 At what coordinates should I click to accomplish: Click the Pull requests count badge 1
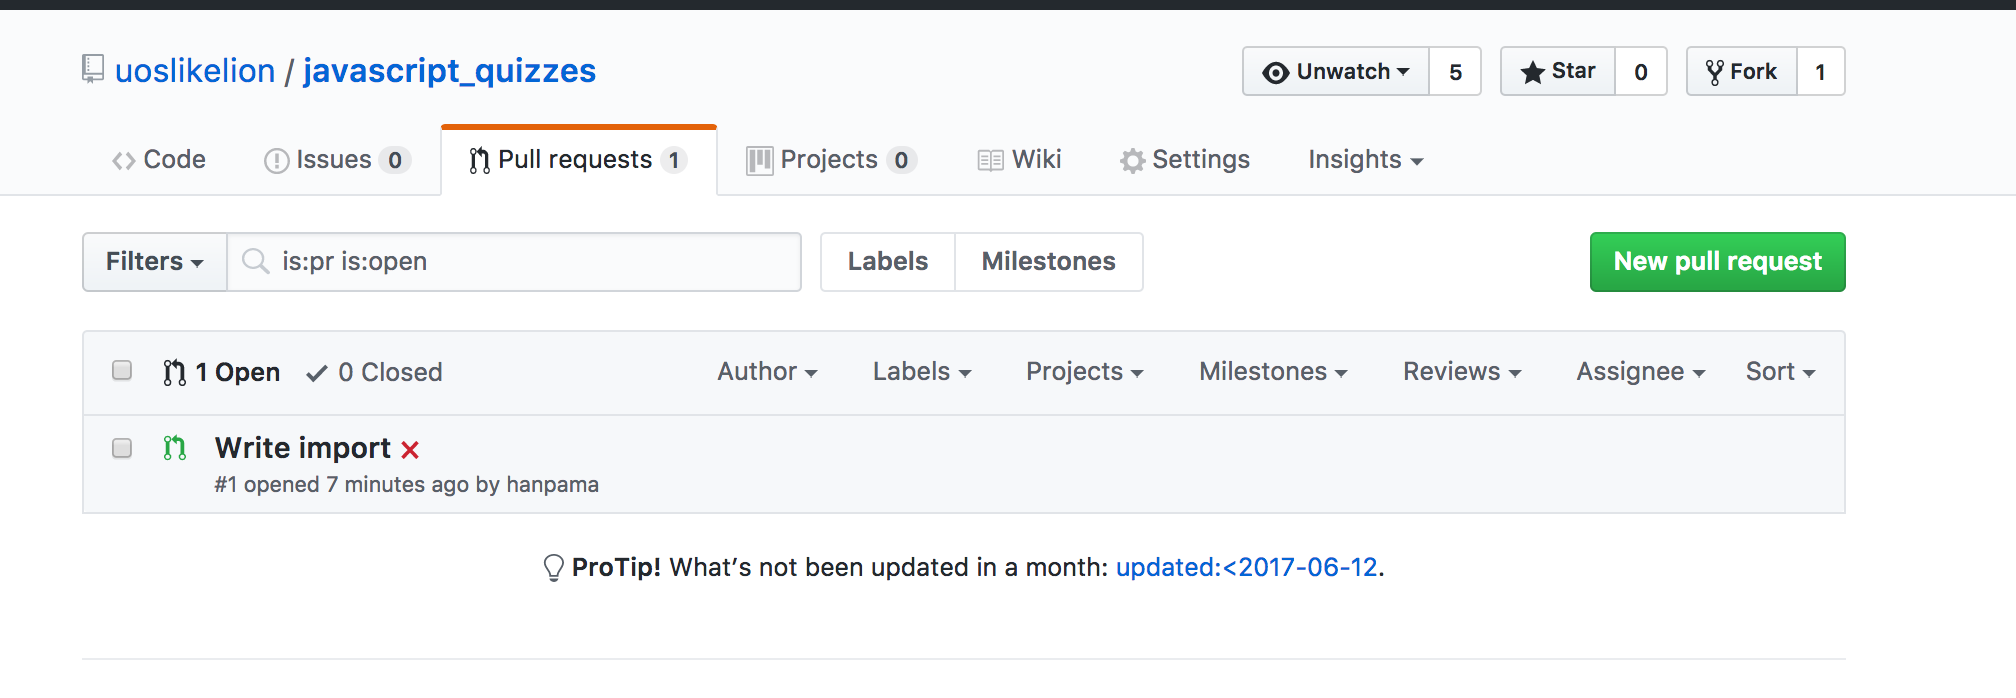pyautogui.click(x=674, y=161)
